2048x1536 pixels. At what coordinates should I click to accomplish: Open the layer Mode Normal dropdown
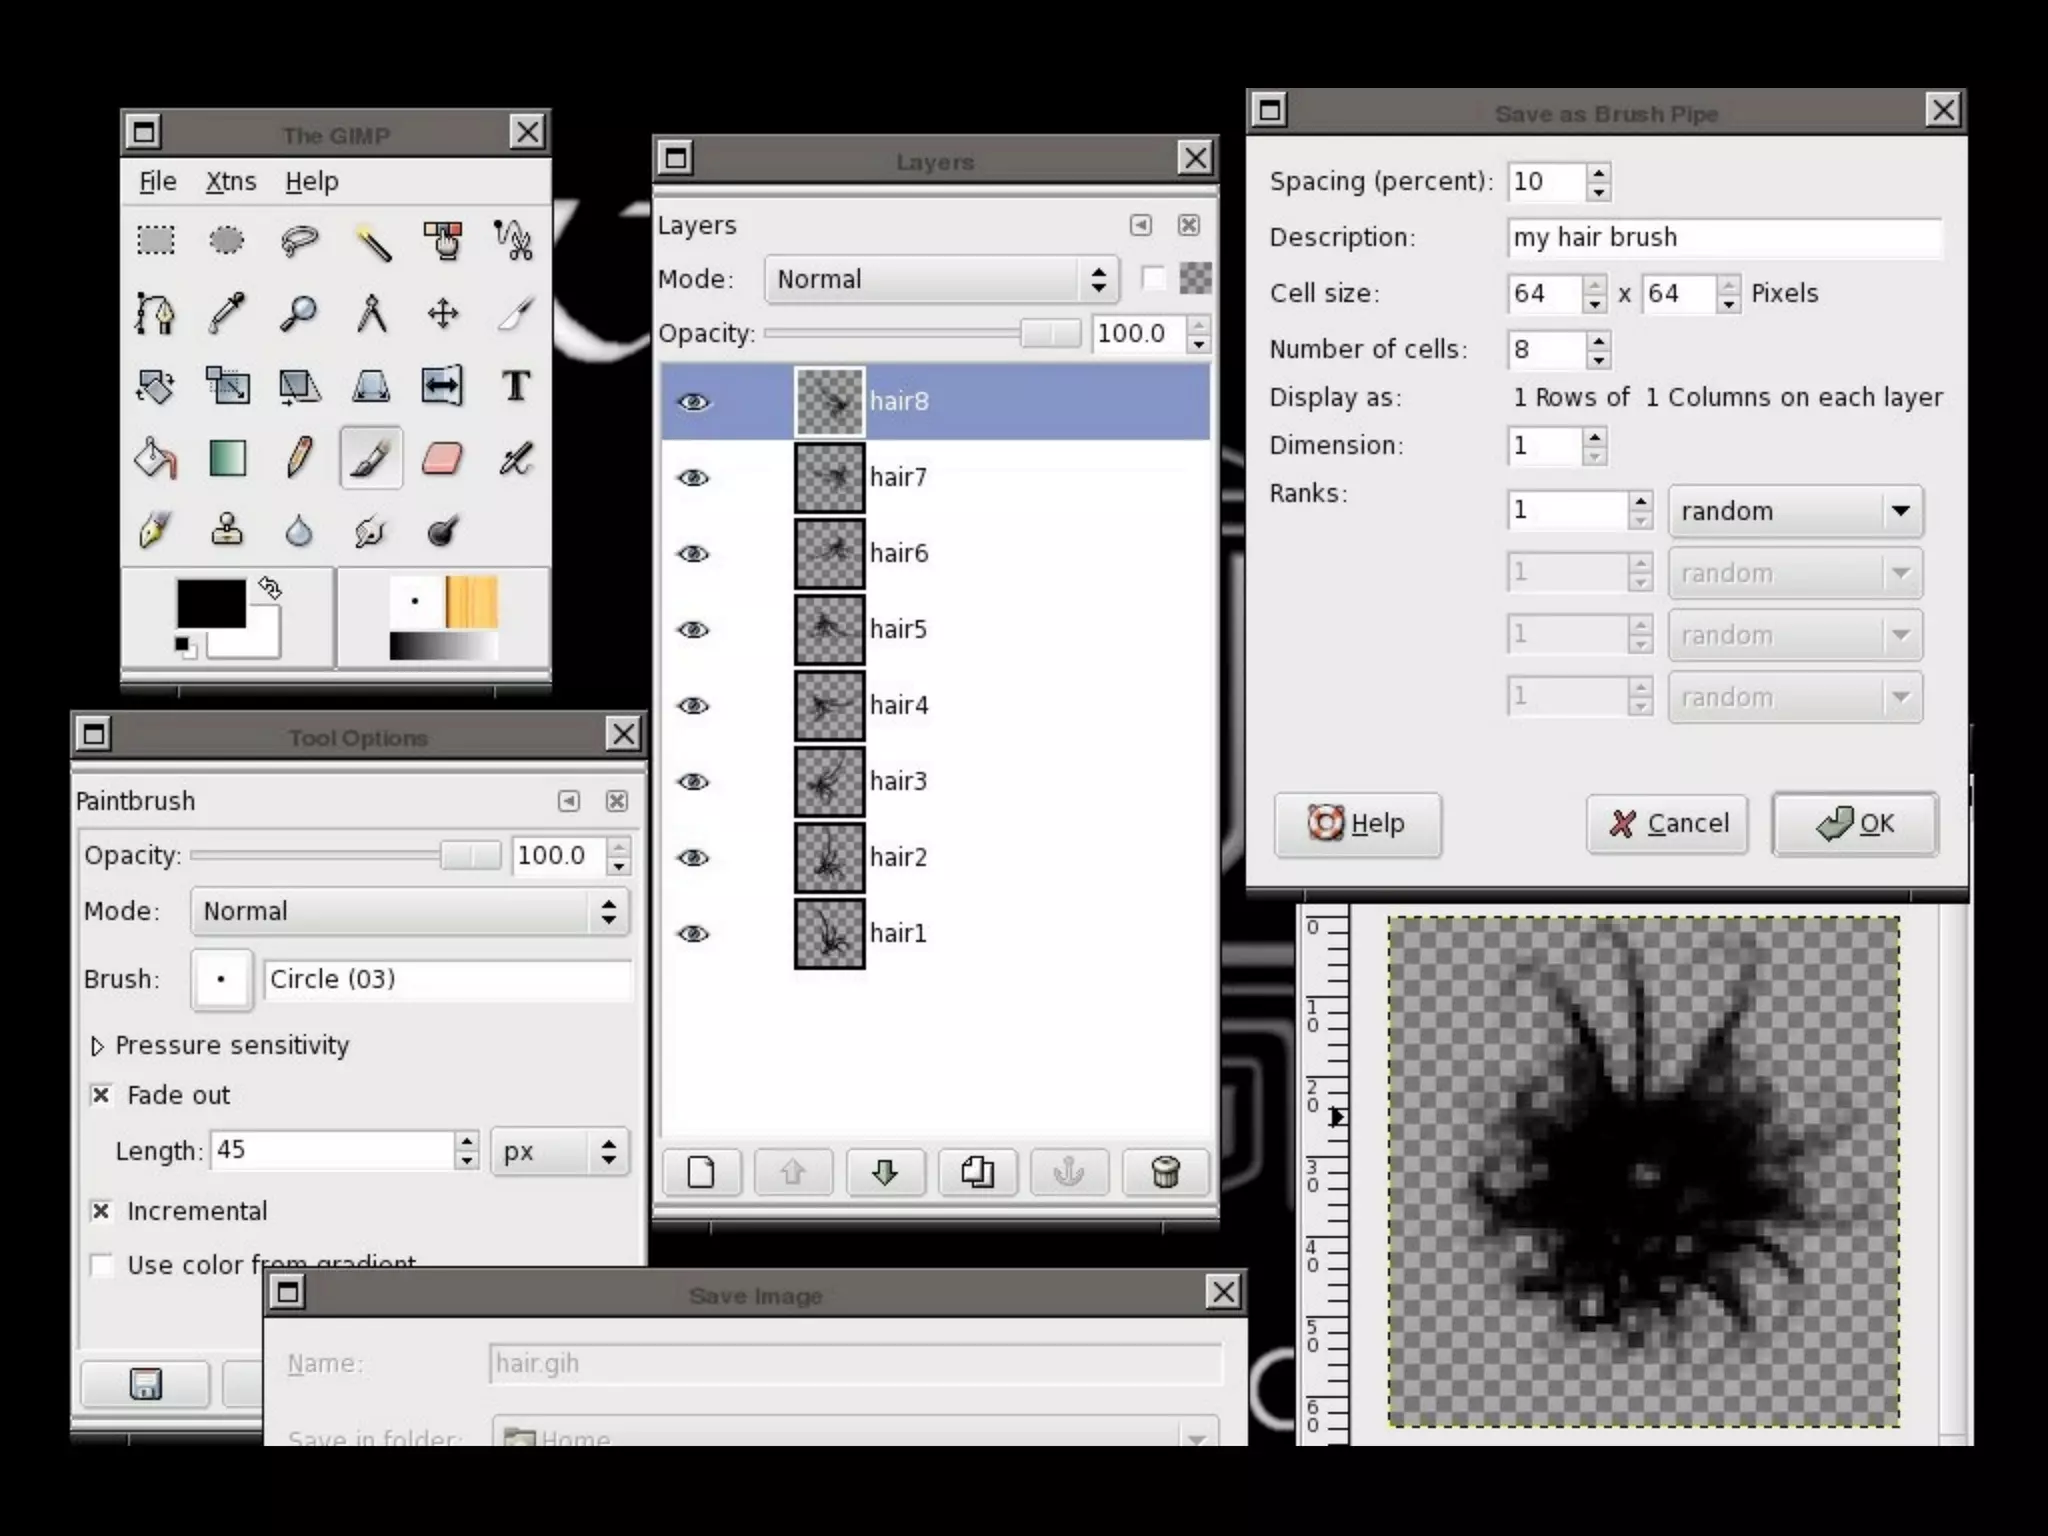(939, 279)
